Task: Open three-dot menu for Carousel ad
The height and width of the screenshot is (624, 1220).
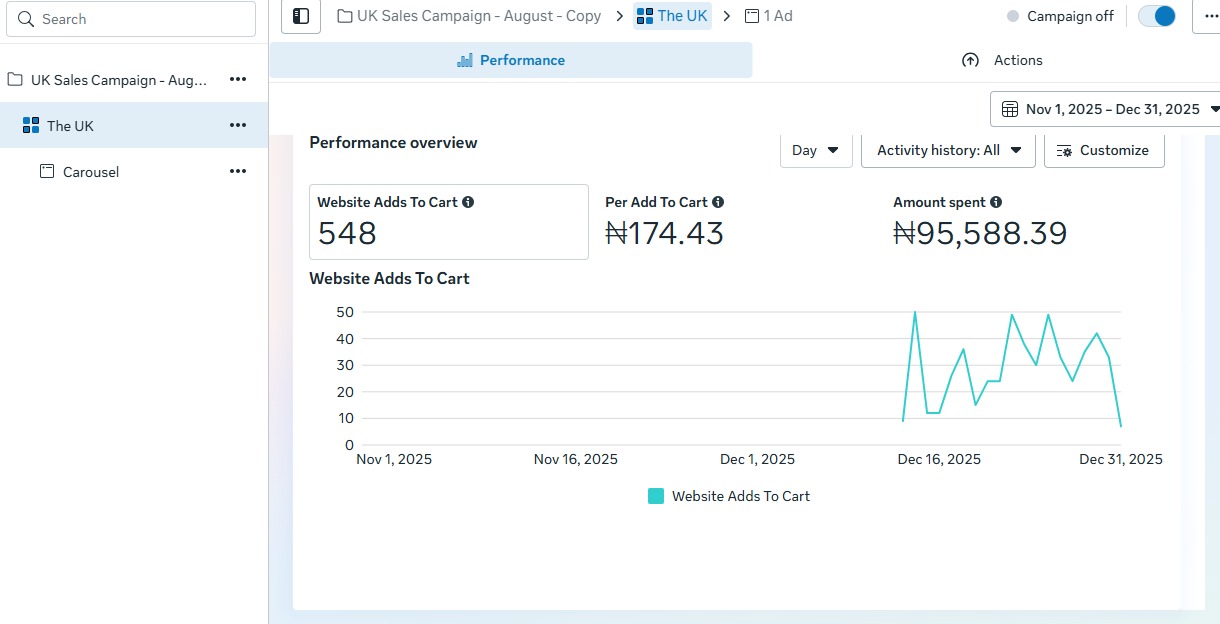Action: pos(238,171)
